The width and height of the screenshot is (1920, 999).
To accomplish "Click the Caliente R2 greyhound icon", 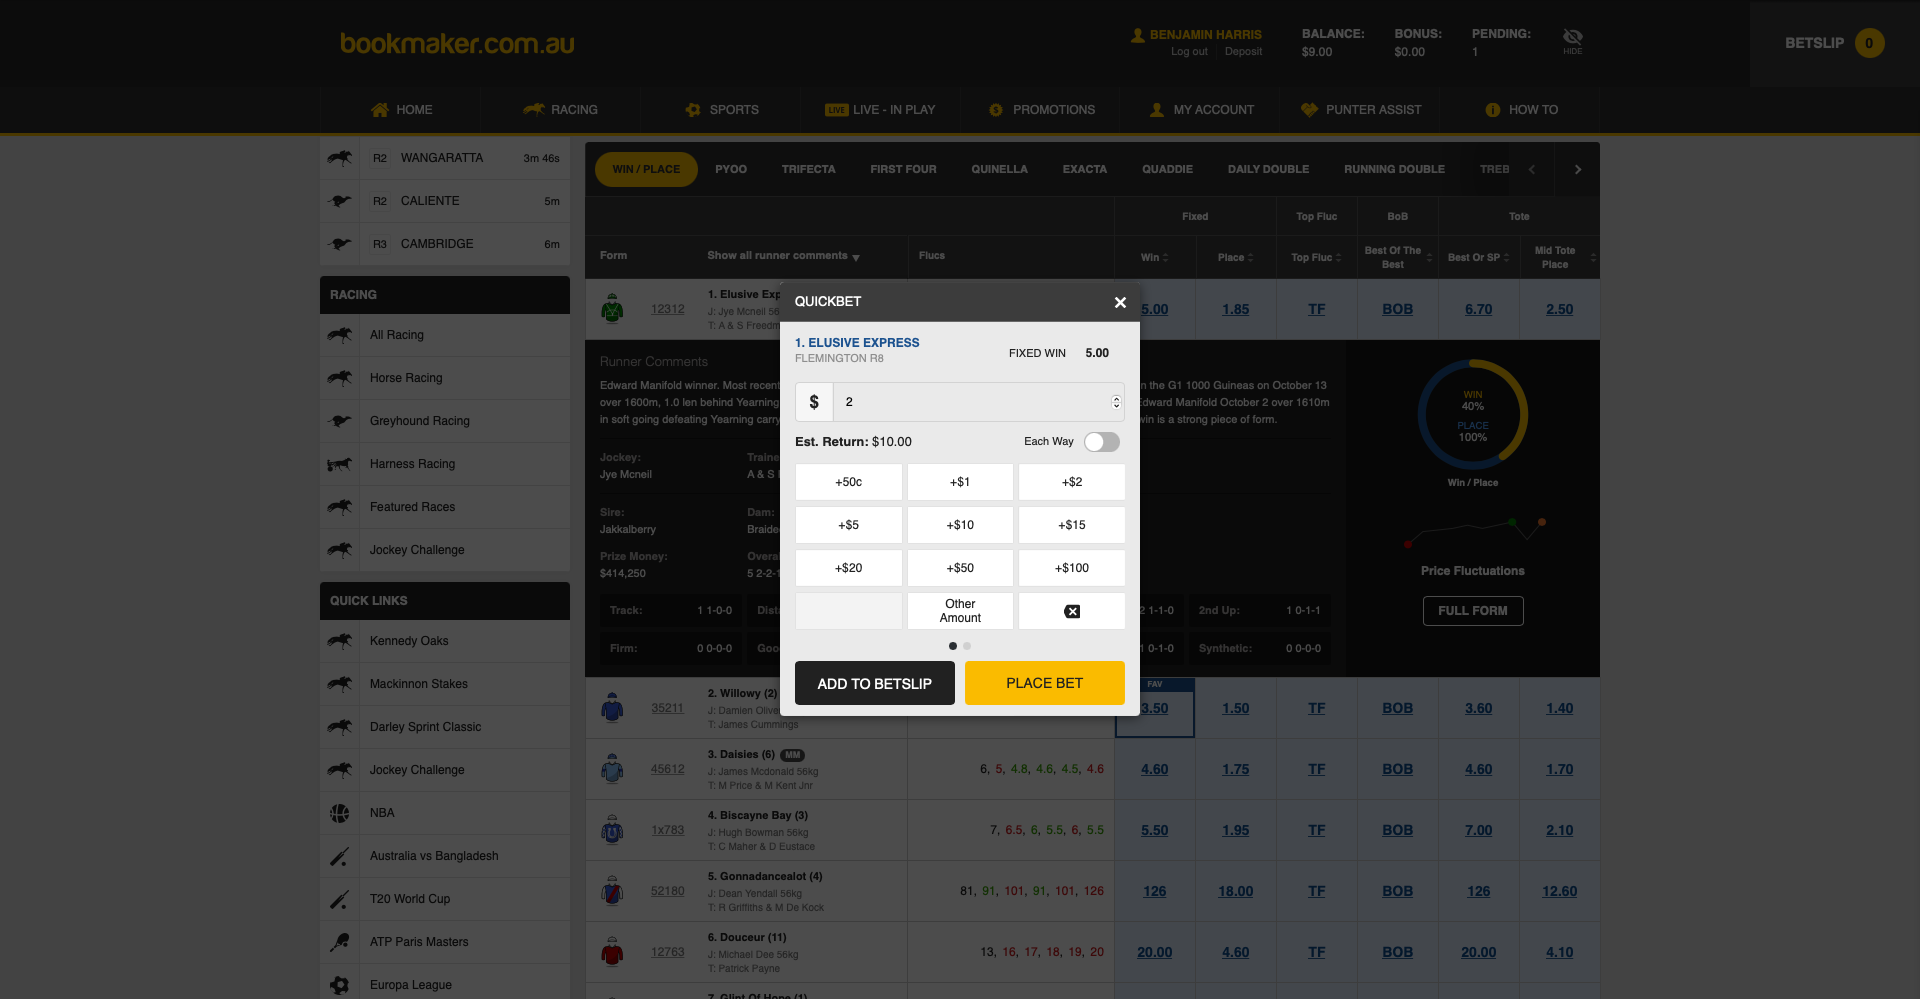I will click(x=340, y=201).
